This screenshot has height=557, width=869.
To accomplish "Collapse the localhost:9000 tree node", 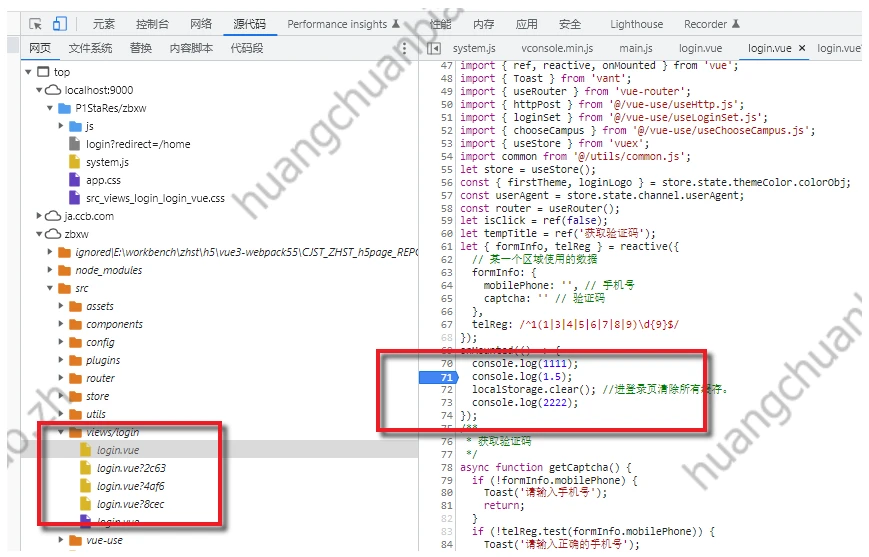I will (39, 90).
